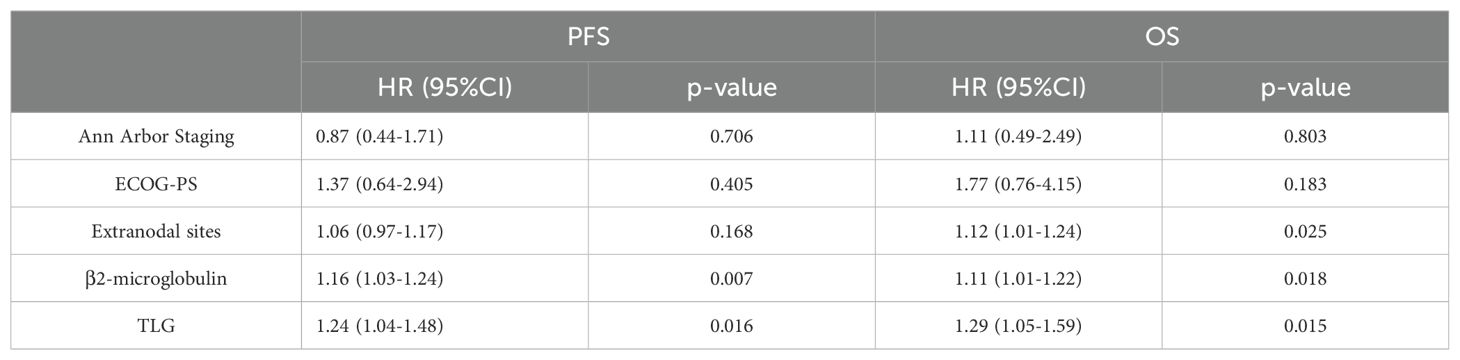The width and height of the screenshot is (1460, 360).
Task: Click the p-value header under PFS
Action: coord(731,88)
